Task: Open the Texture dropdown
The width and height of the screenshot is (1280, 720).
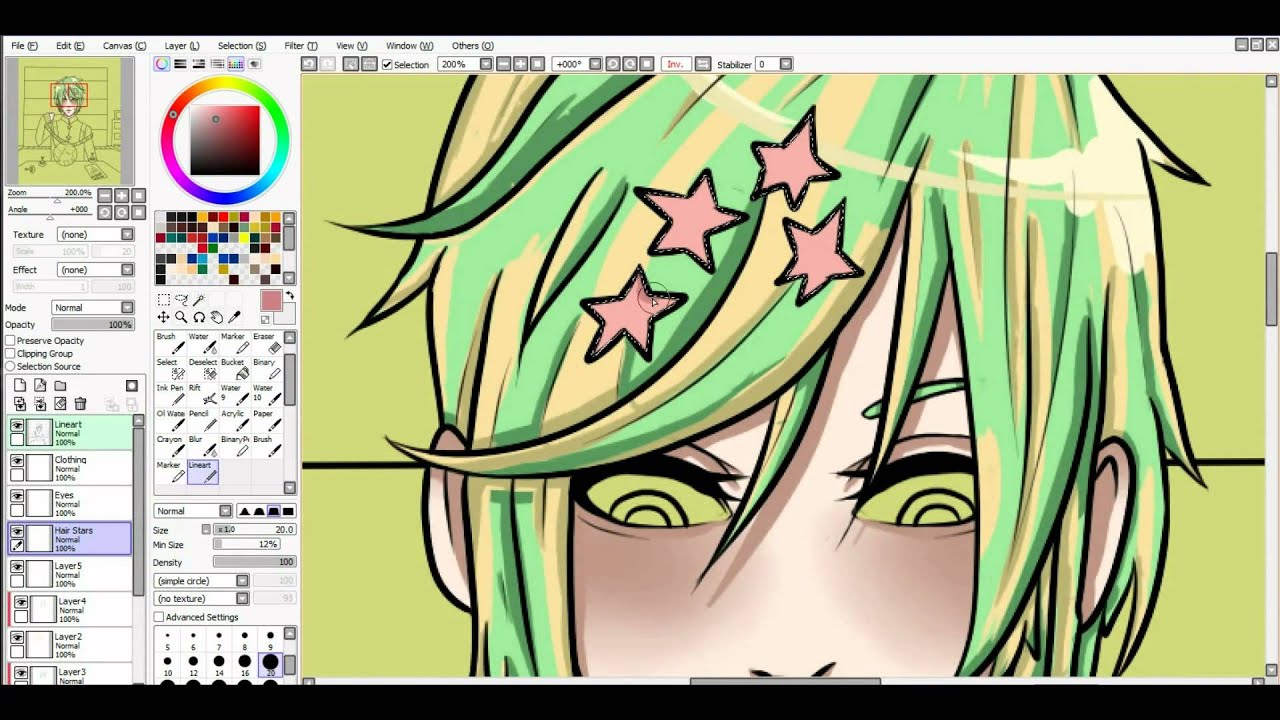Action: [95, 234]
